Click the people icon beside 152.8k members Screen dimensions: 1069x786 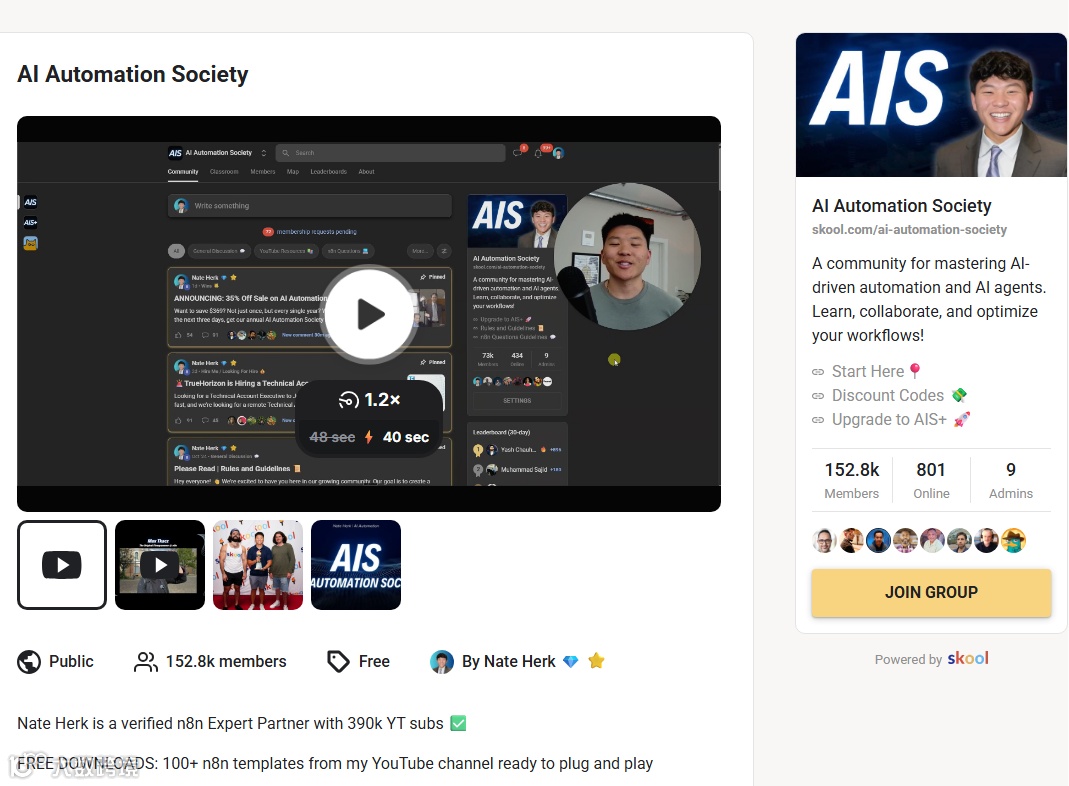point(145,661)
